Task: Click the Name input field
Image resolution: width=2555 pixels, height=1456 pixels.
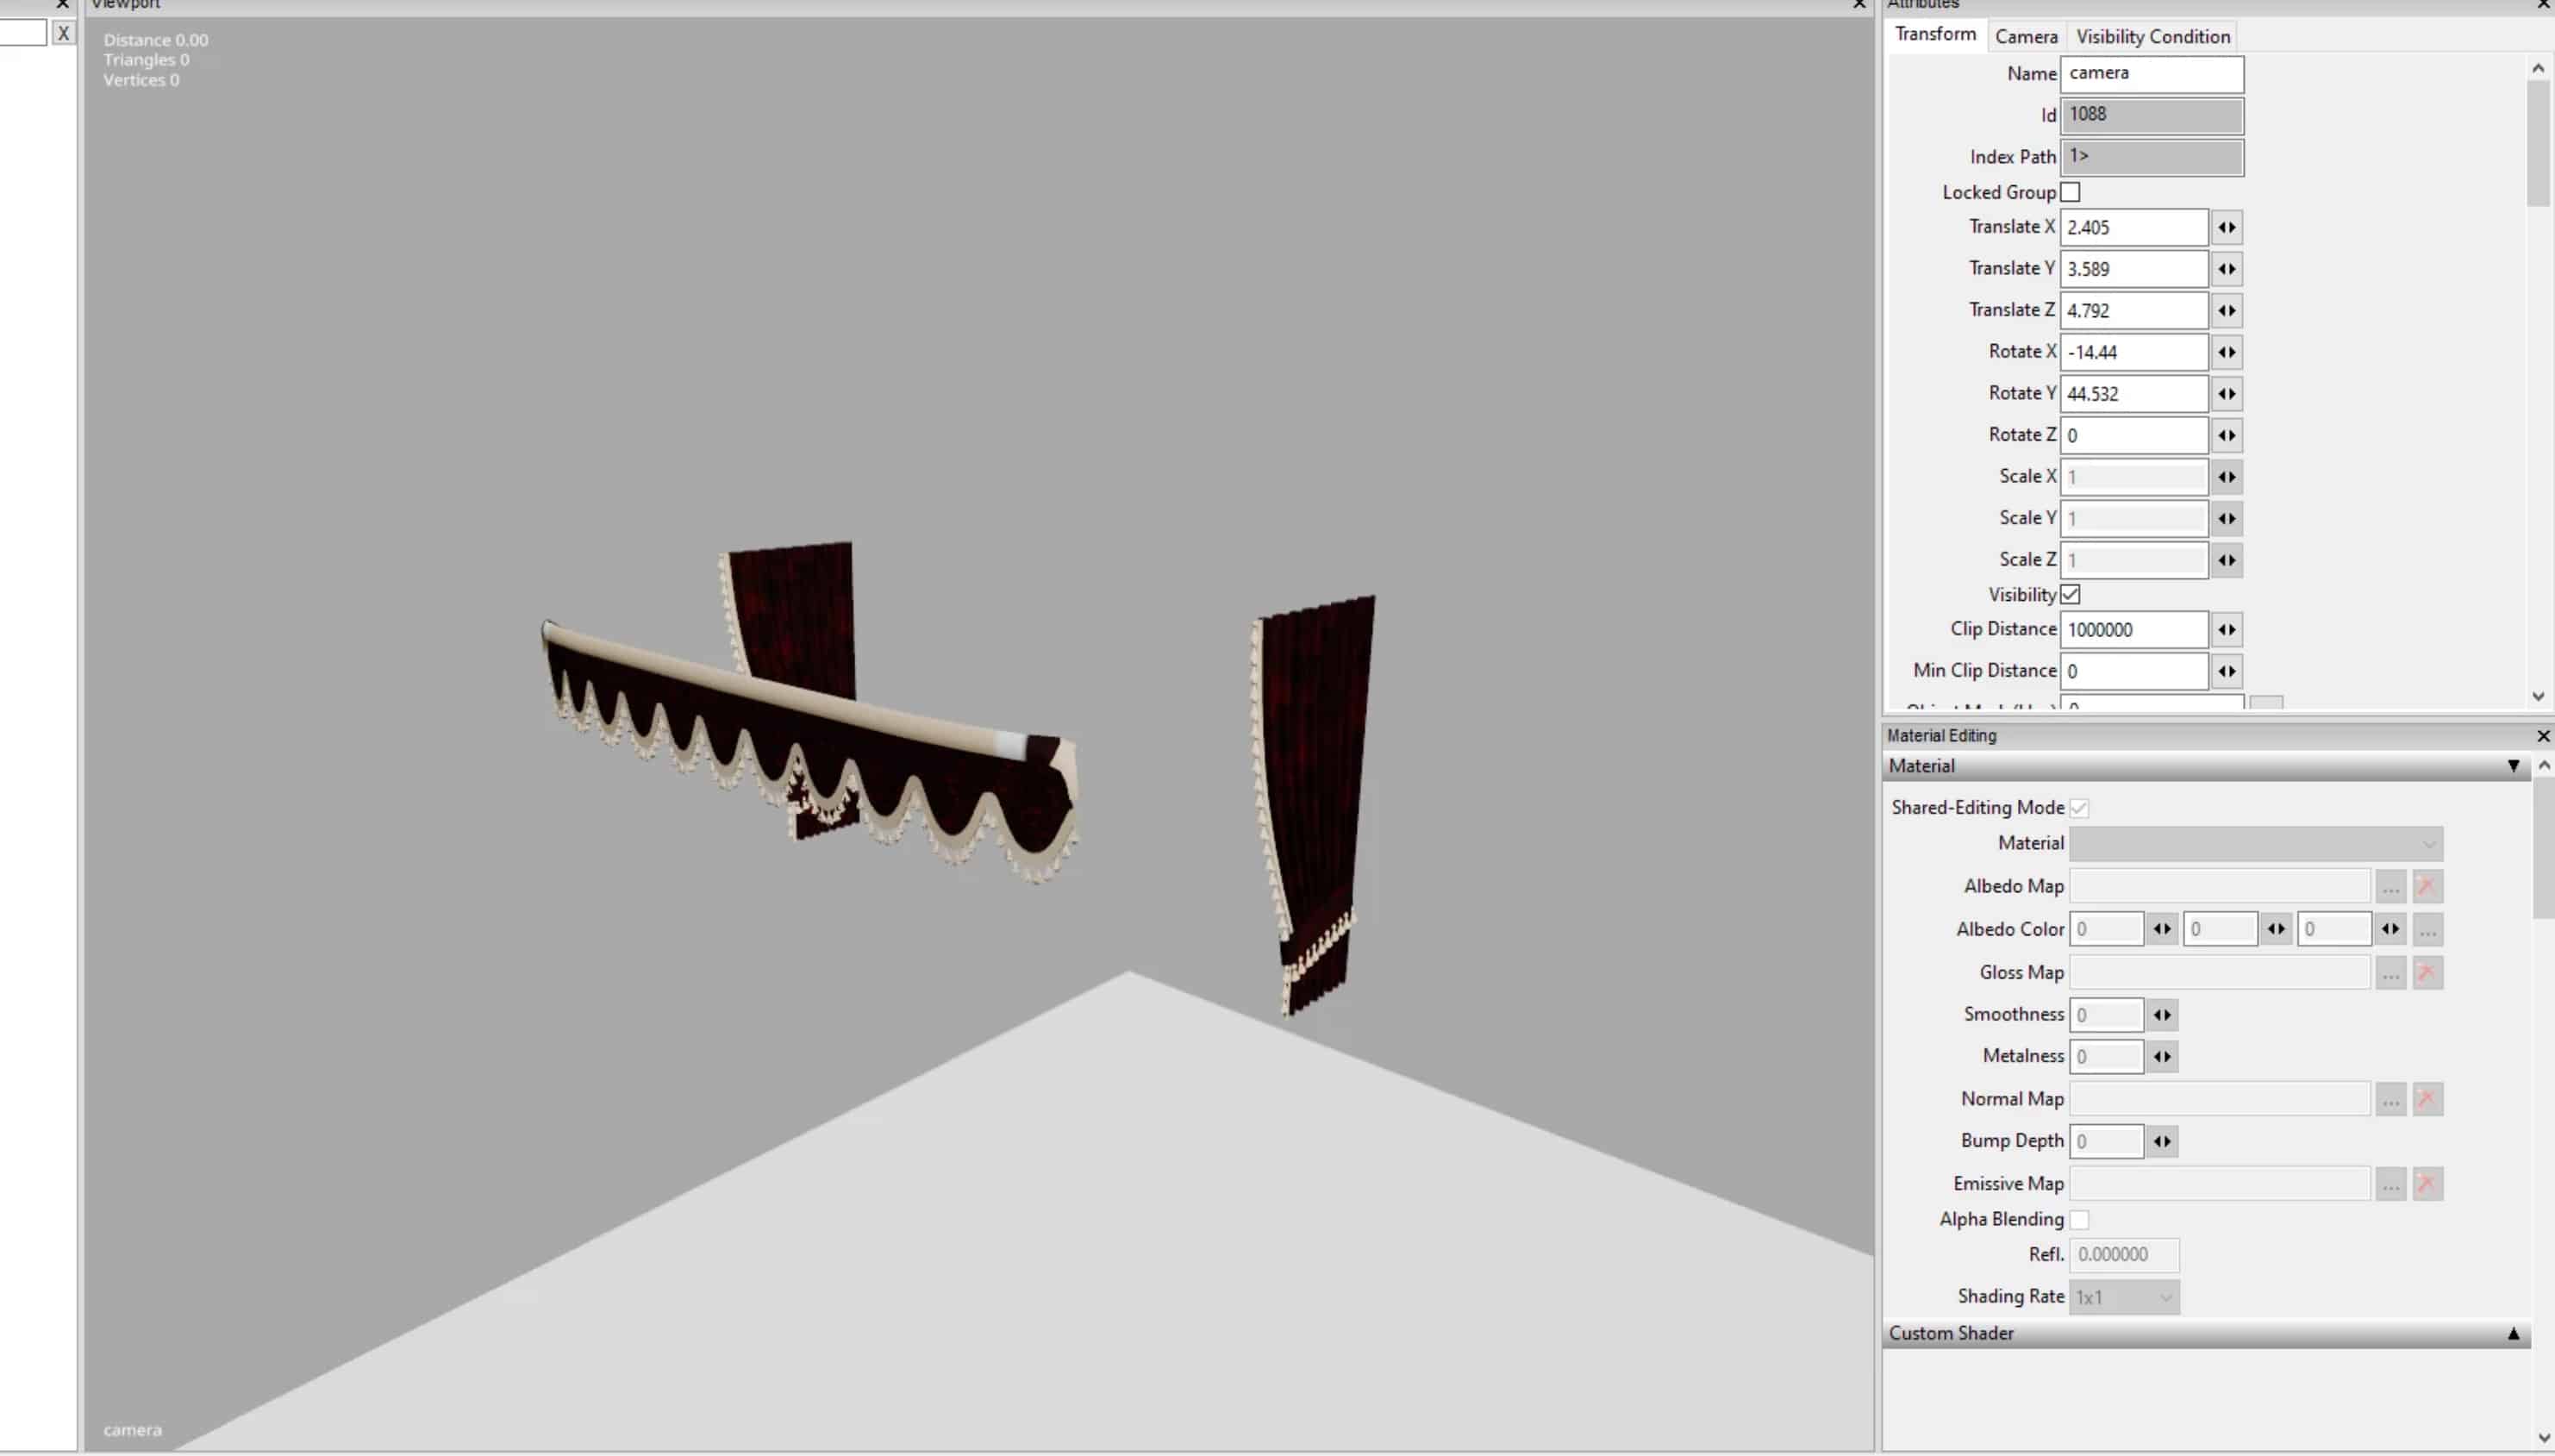Action: (2150, 74)
